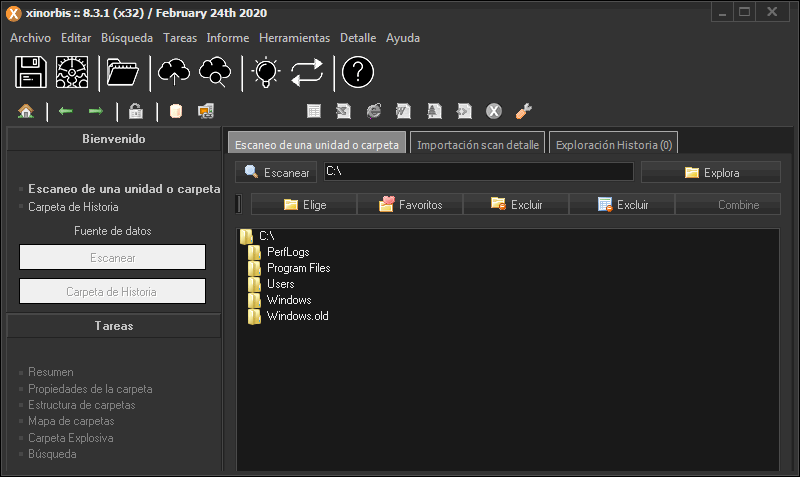Open the Archivo menu
800x477 pixels.
[30, 38]
